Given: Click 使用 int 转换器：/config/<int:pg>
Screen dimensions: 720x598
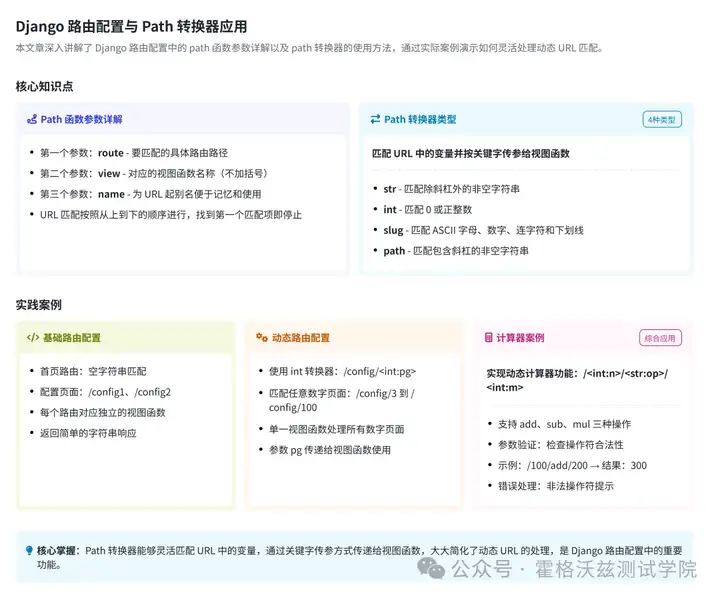Looking at the screenshot, I should pyautogui.click(x=343, y=371).
